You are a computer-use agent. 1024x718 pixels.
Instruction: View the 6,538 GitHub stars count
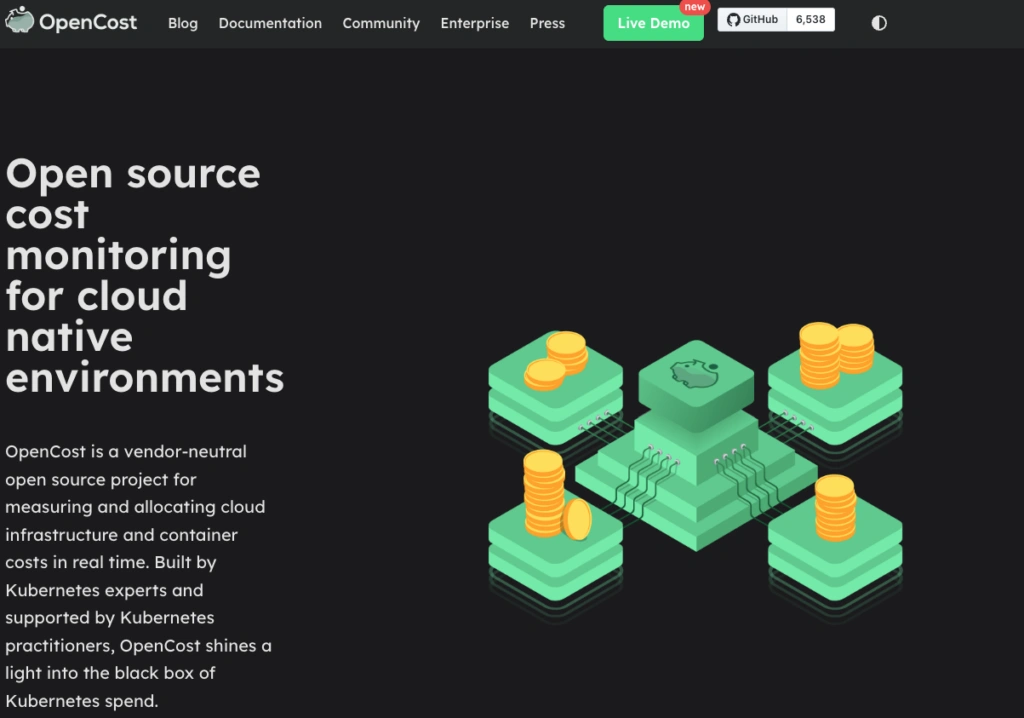point(810,20)
